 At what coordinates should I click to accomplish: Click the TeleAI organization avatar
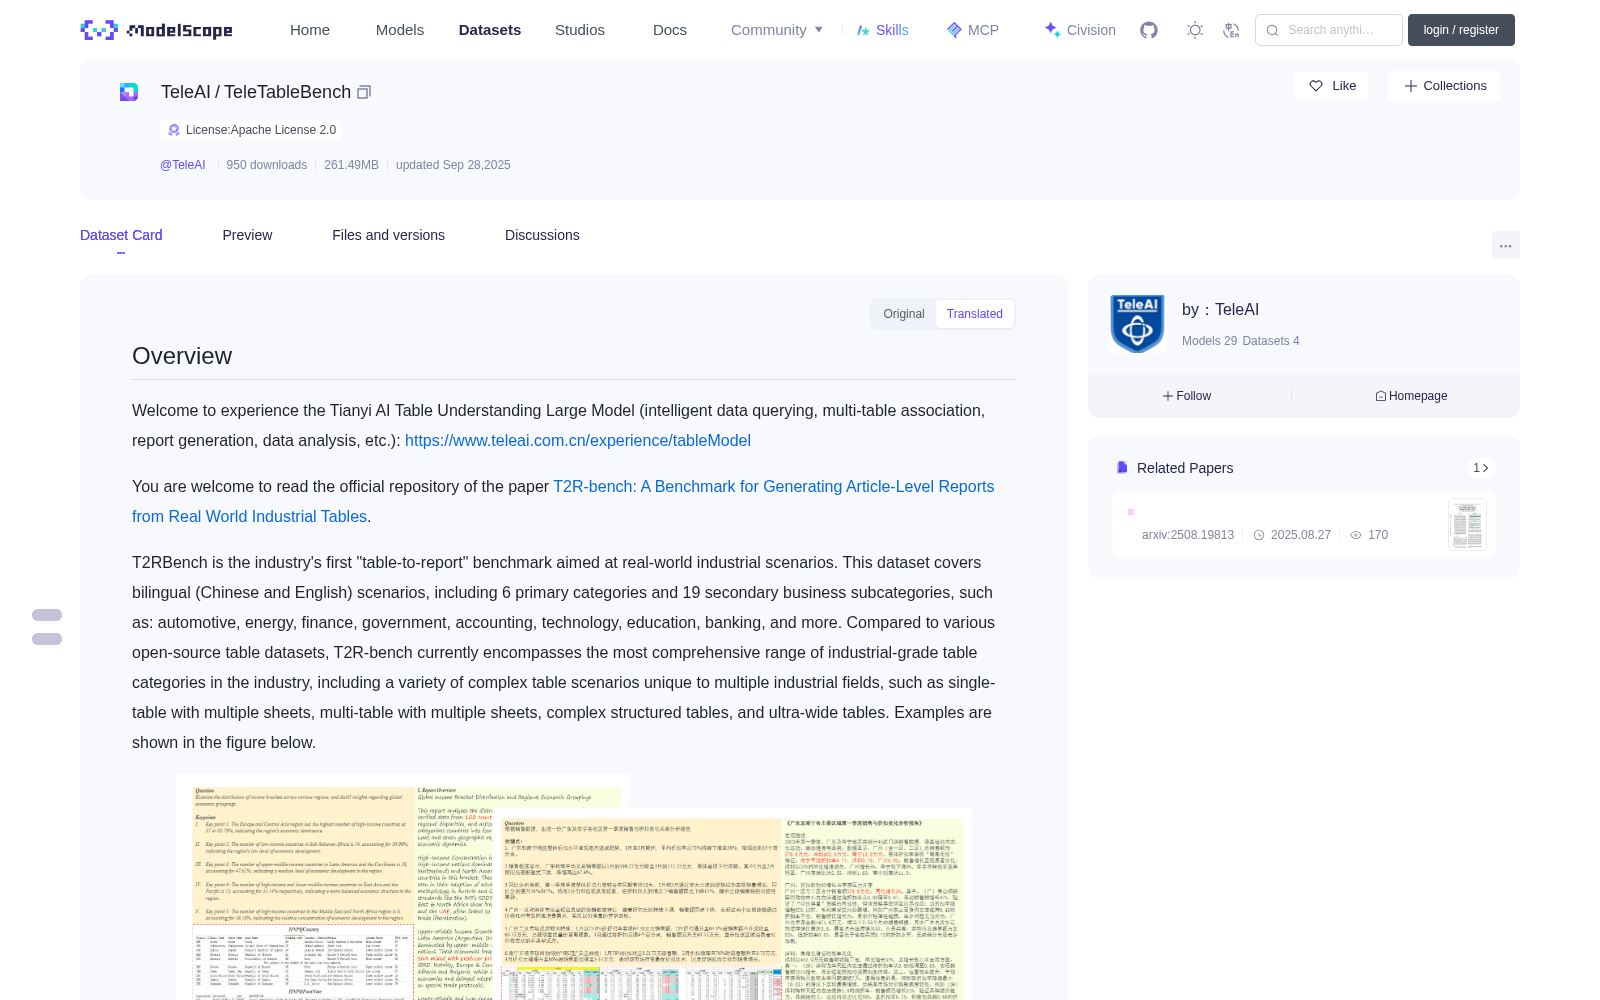click(1138, 323)
